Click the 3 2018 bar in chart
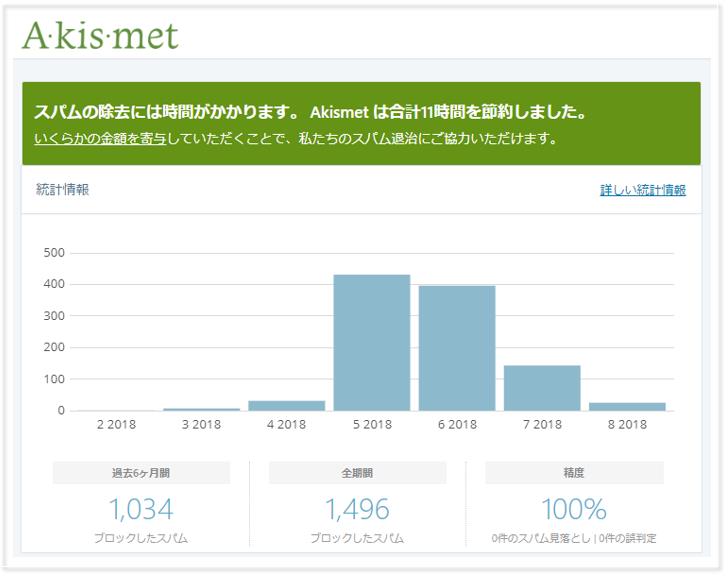The width and height of the screenshot is (728, 577). [202, 409]
